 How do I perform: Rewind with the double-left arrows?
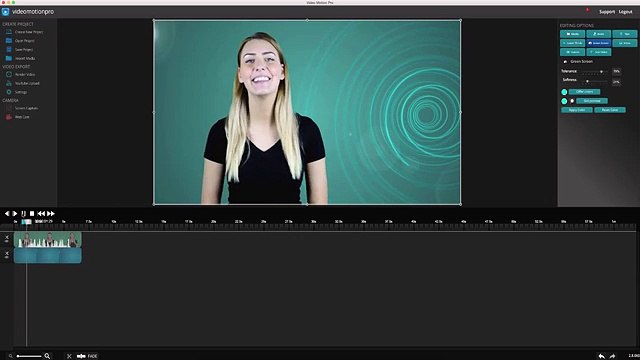tap(41, 213)
